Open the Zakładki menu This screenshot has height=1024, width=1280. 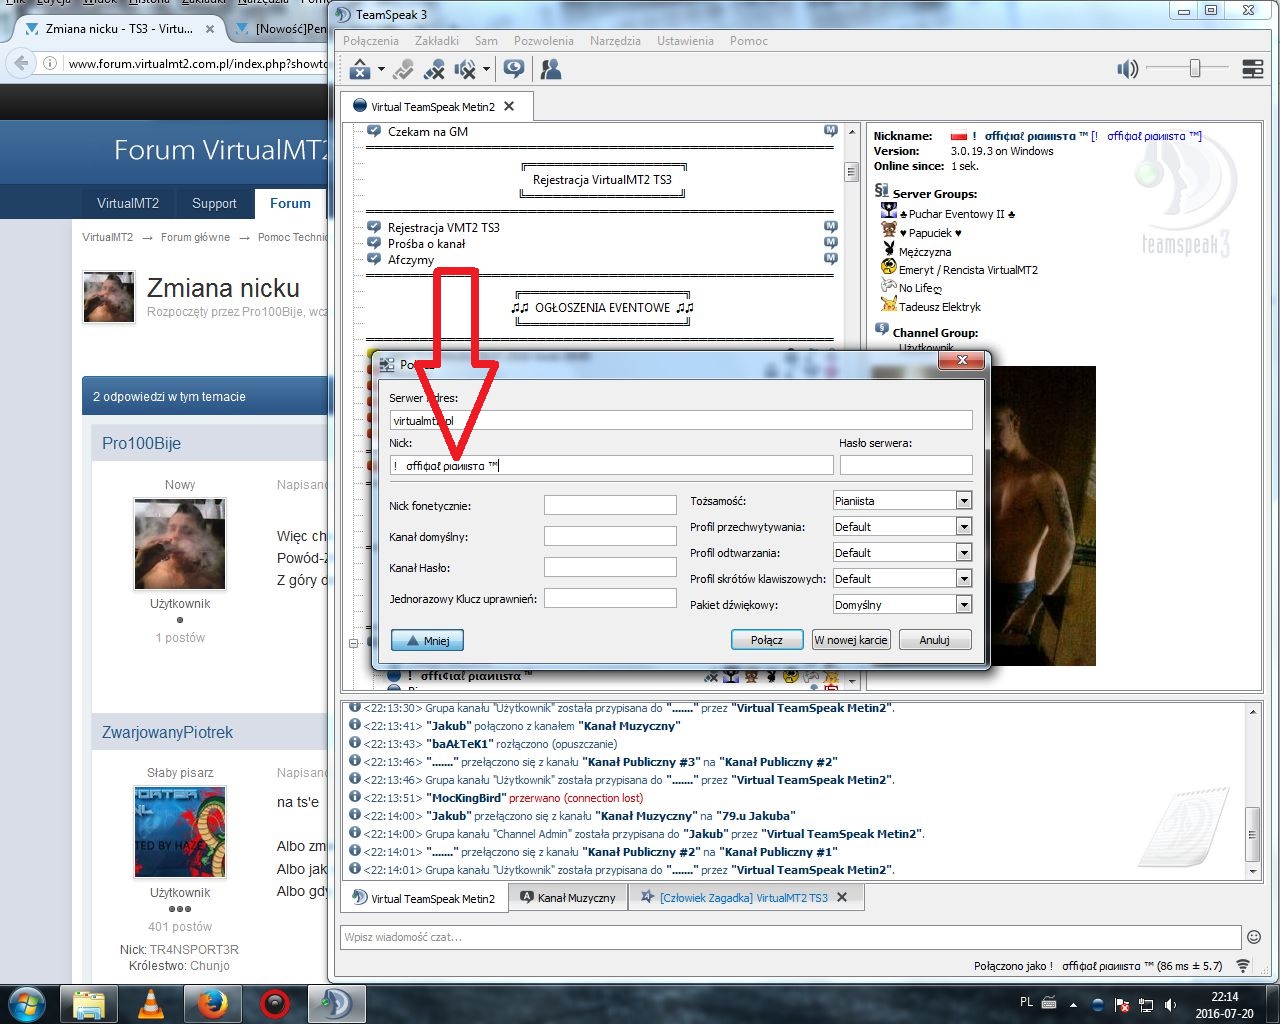tap(437, 41)
